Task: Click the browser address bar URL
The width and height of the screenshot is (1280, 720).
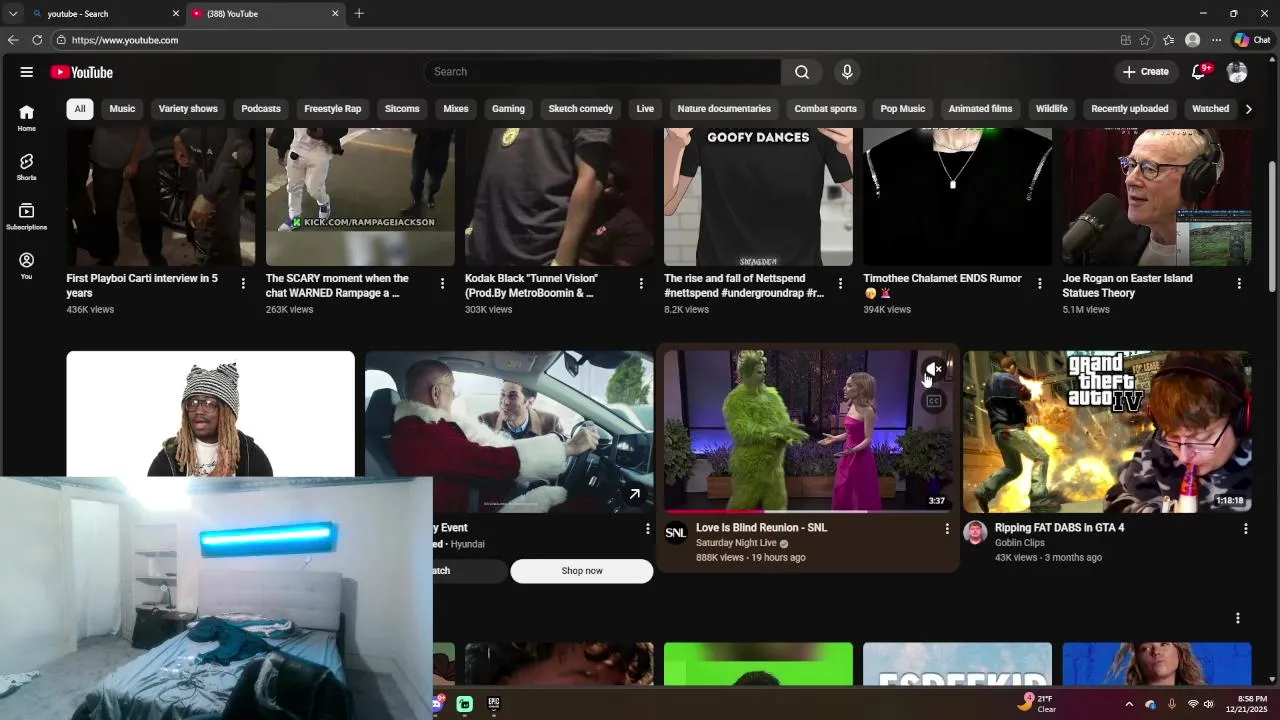Action: [125, 40]
